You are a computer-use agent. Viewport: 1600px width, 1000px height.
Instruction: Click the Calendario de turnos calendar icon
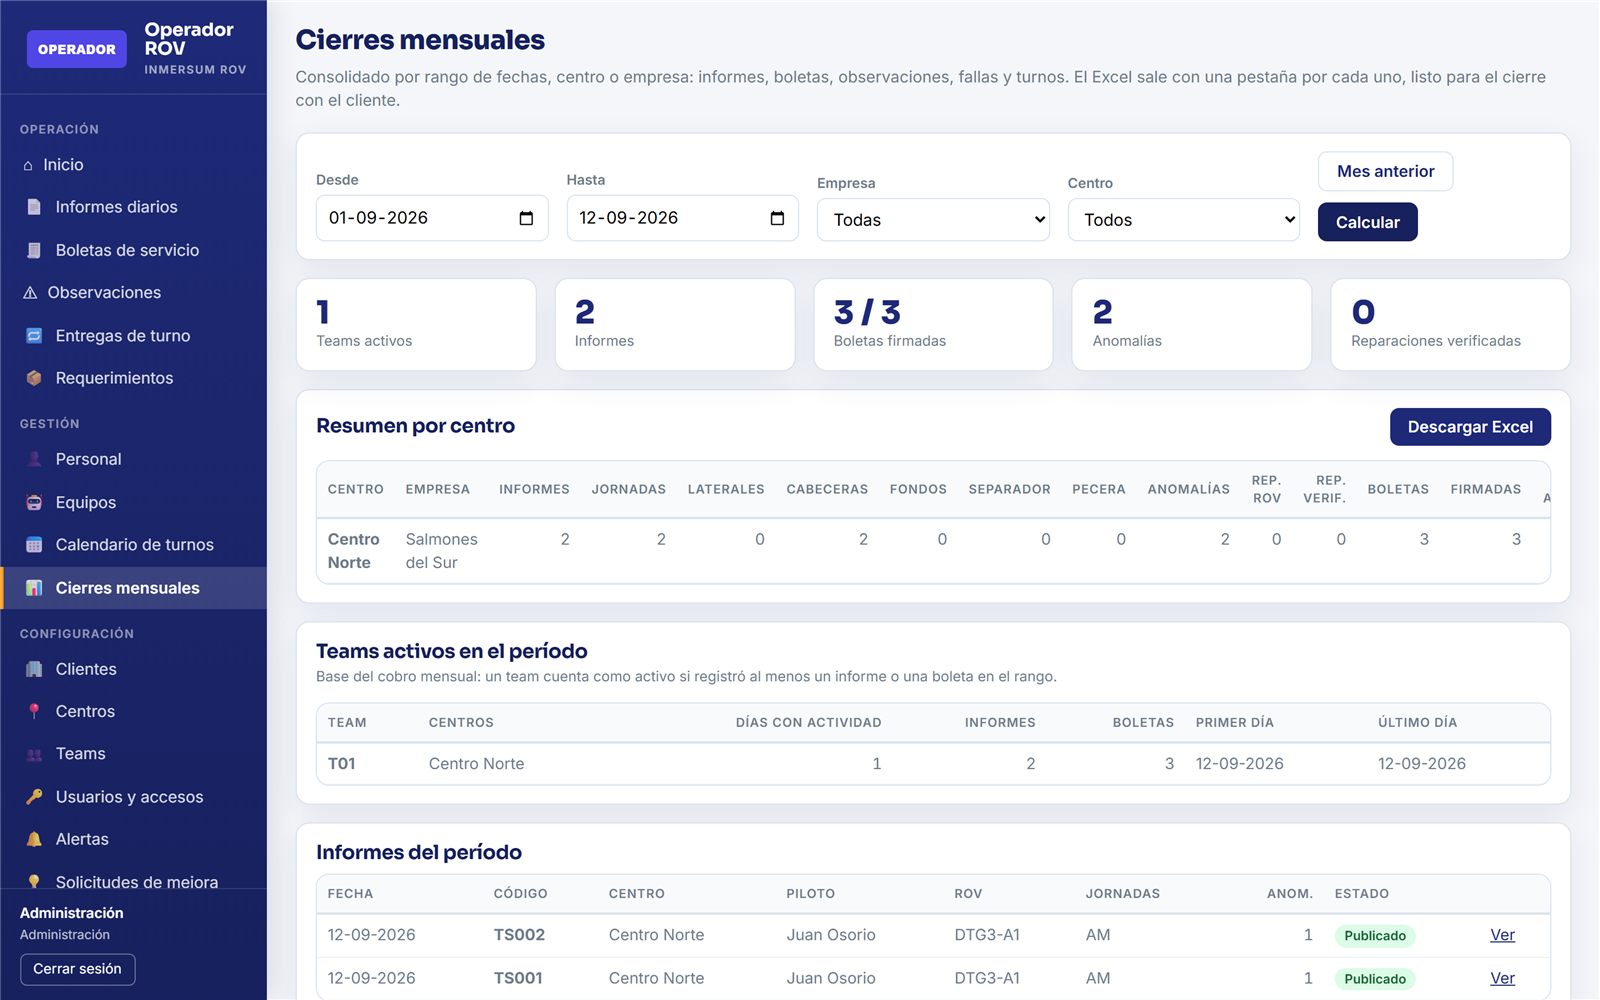pyautogui.click(x=34, y=545)
